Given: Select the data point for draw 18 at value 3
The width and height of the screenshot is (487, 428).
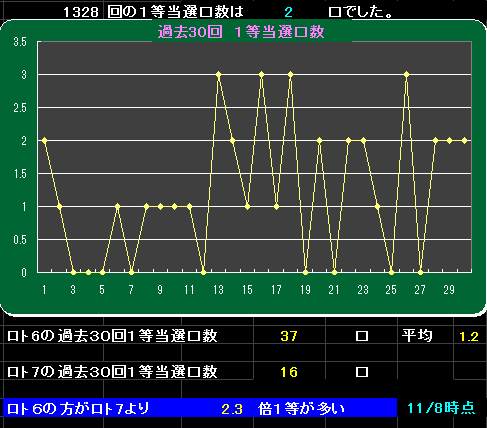Looking at the screenshot, I should (291, 75).
